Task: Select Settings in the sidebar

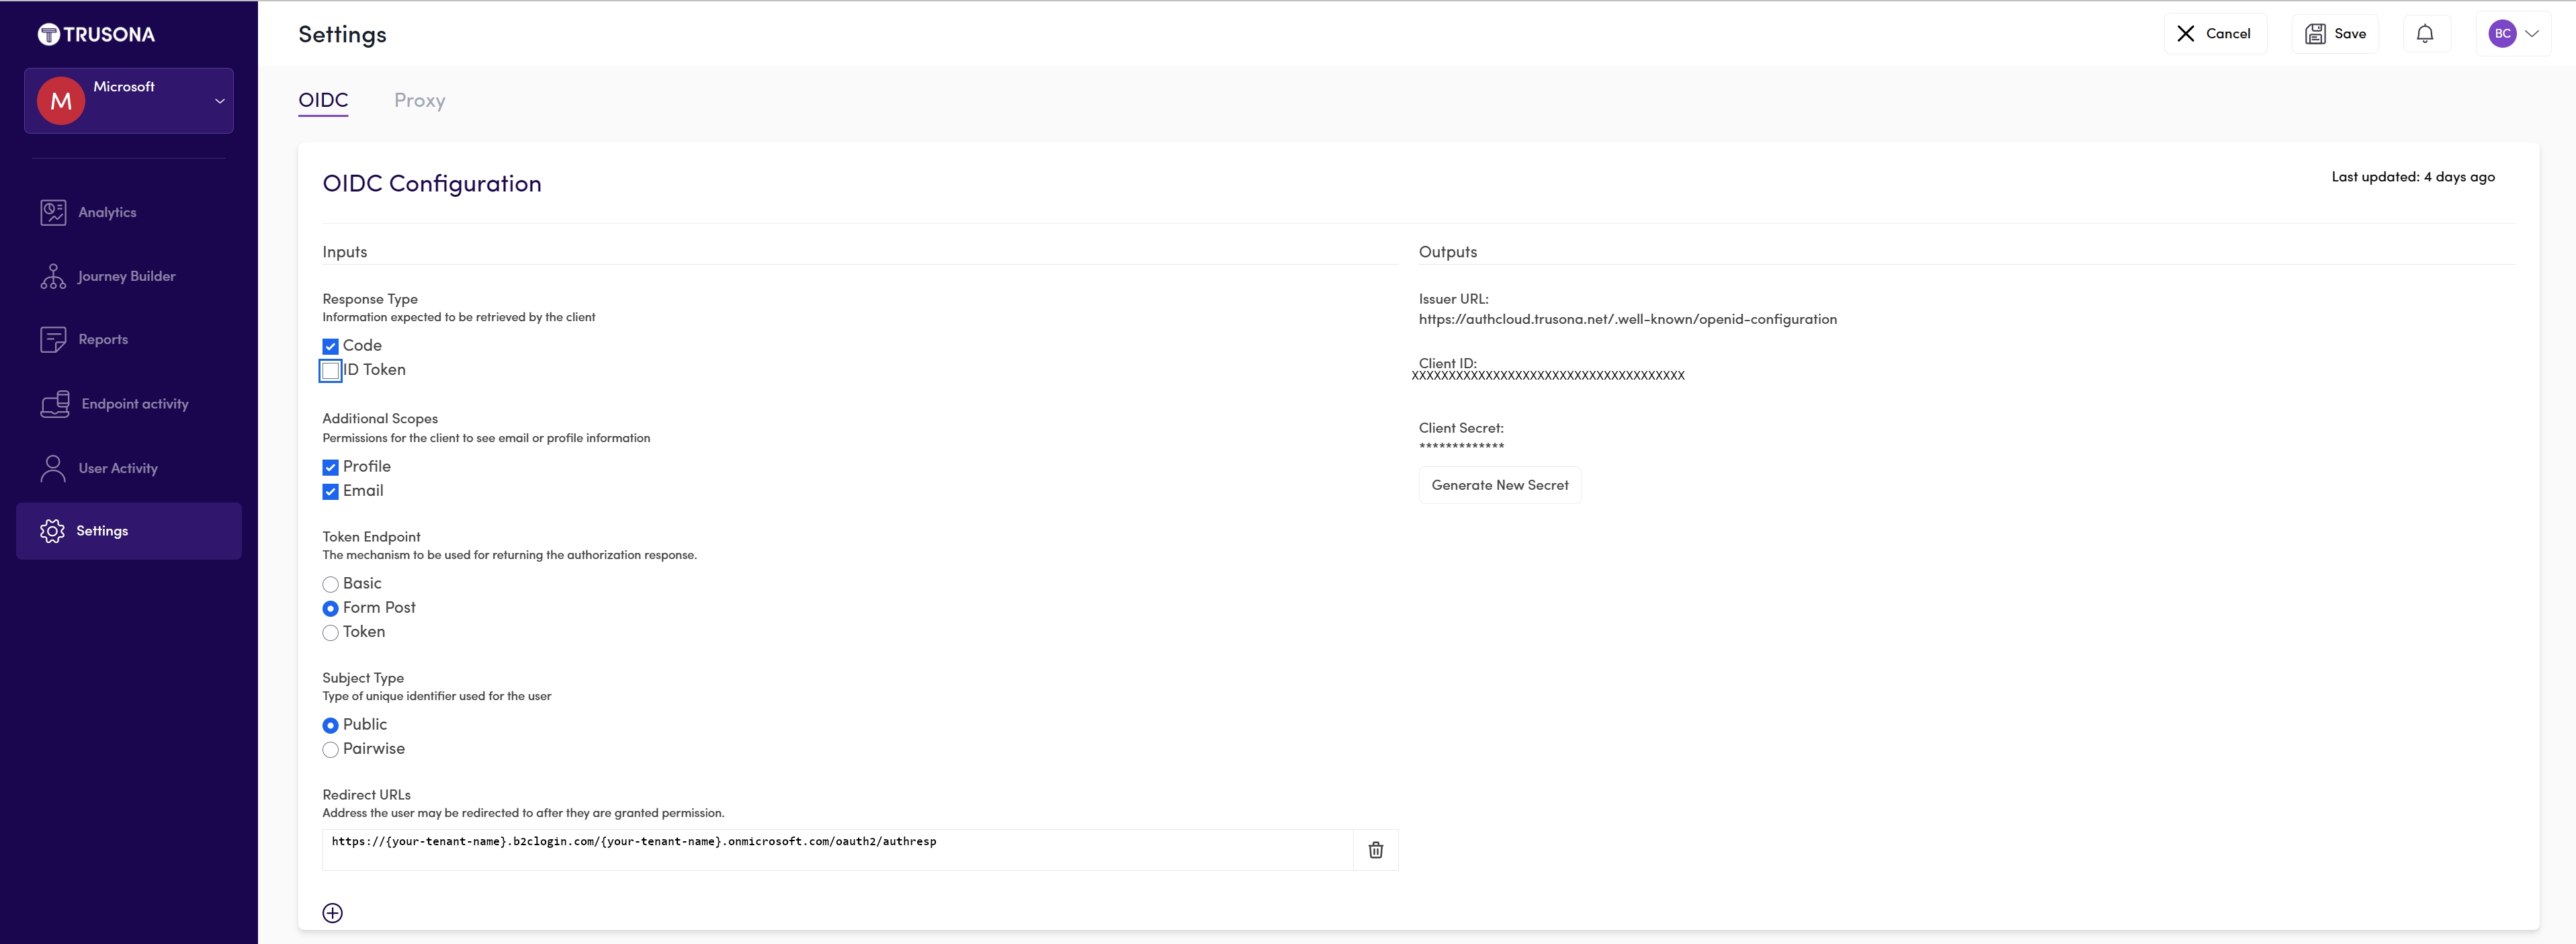Action: 129,531
